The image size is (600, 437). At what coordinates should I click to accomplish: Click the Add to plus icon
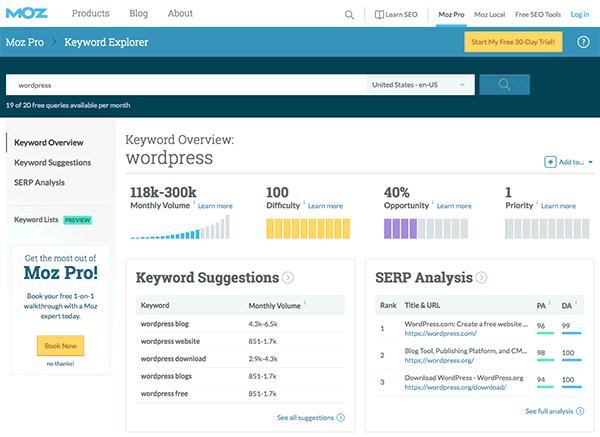point(550,162)
